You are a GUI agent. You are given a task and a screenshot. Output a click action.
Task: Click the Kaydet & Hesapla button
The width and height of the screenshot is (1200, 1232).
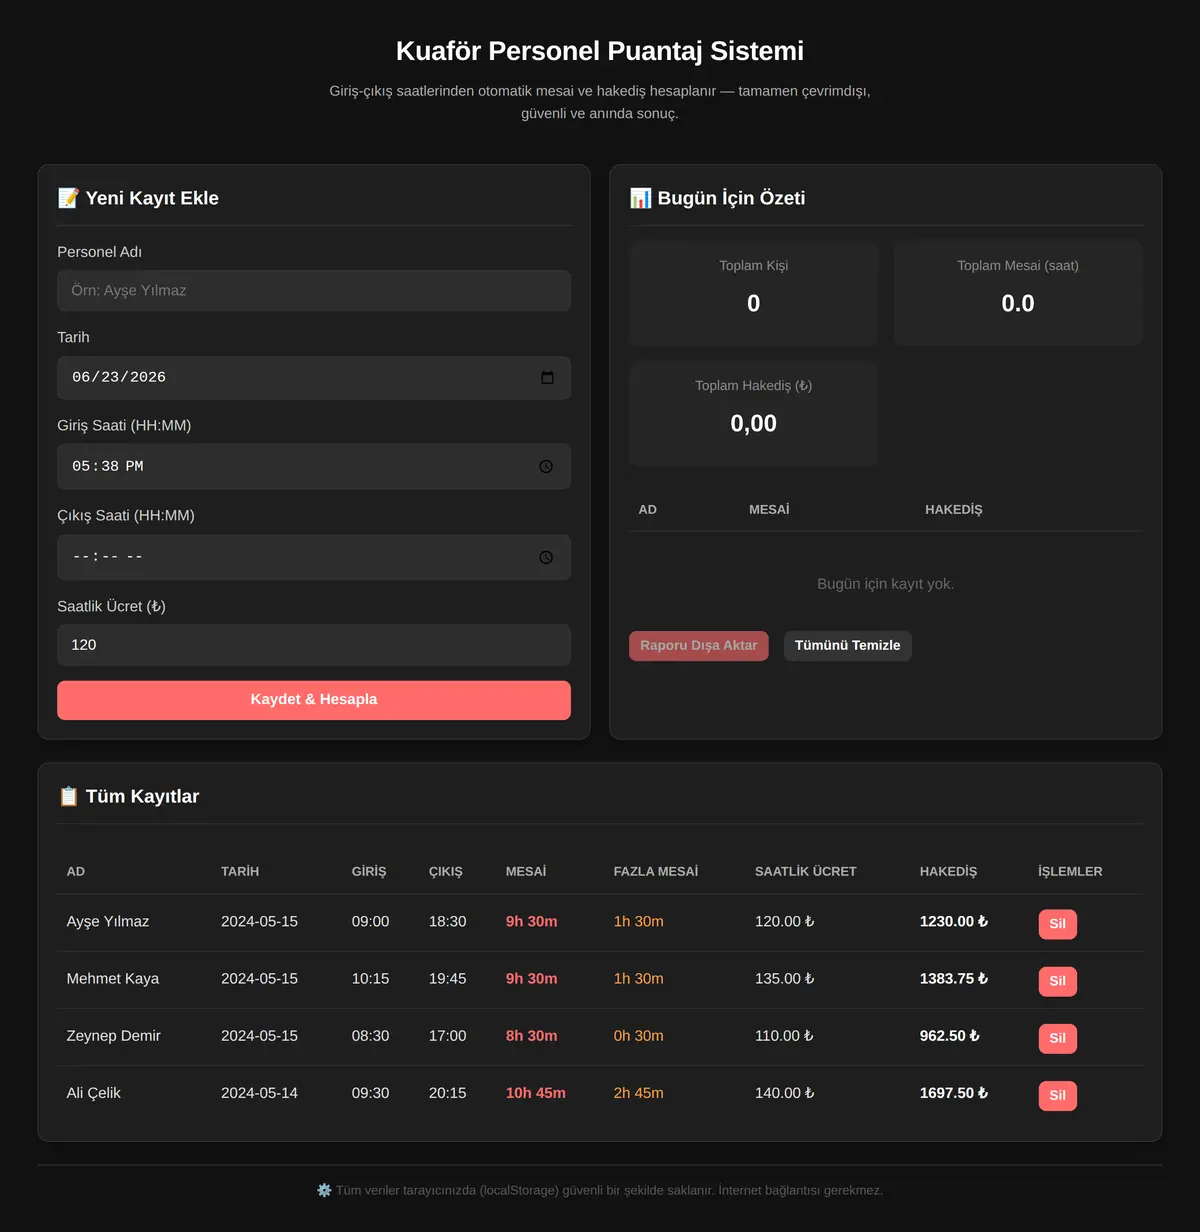click(314, 700)
